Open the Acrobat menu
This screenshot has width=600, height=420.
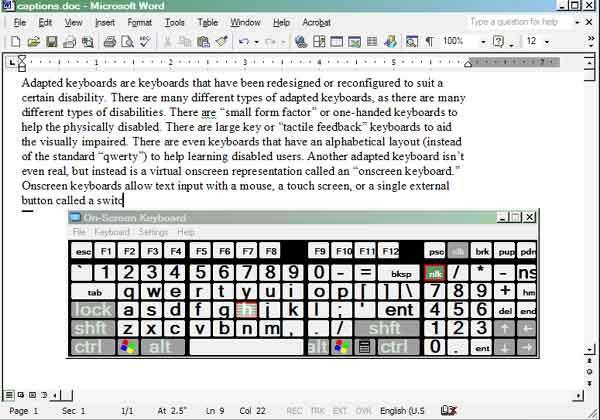point(316,23)
